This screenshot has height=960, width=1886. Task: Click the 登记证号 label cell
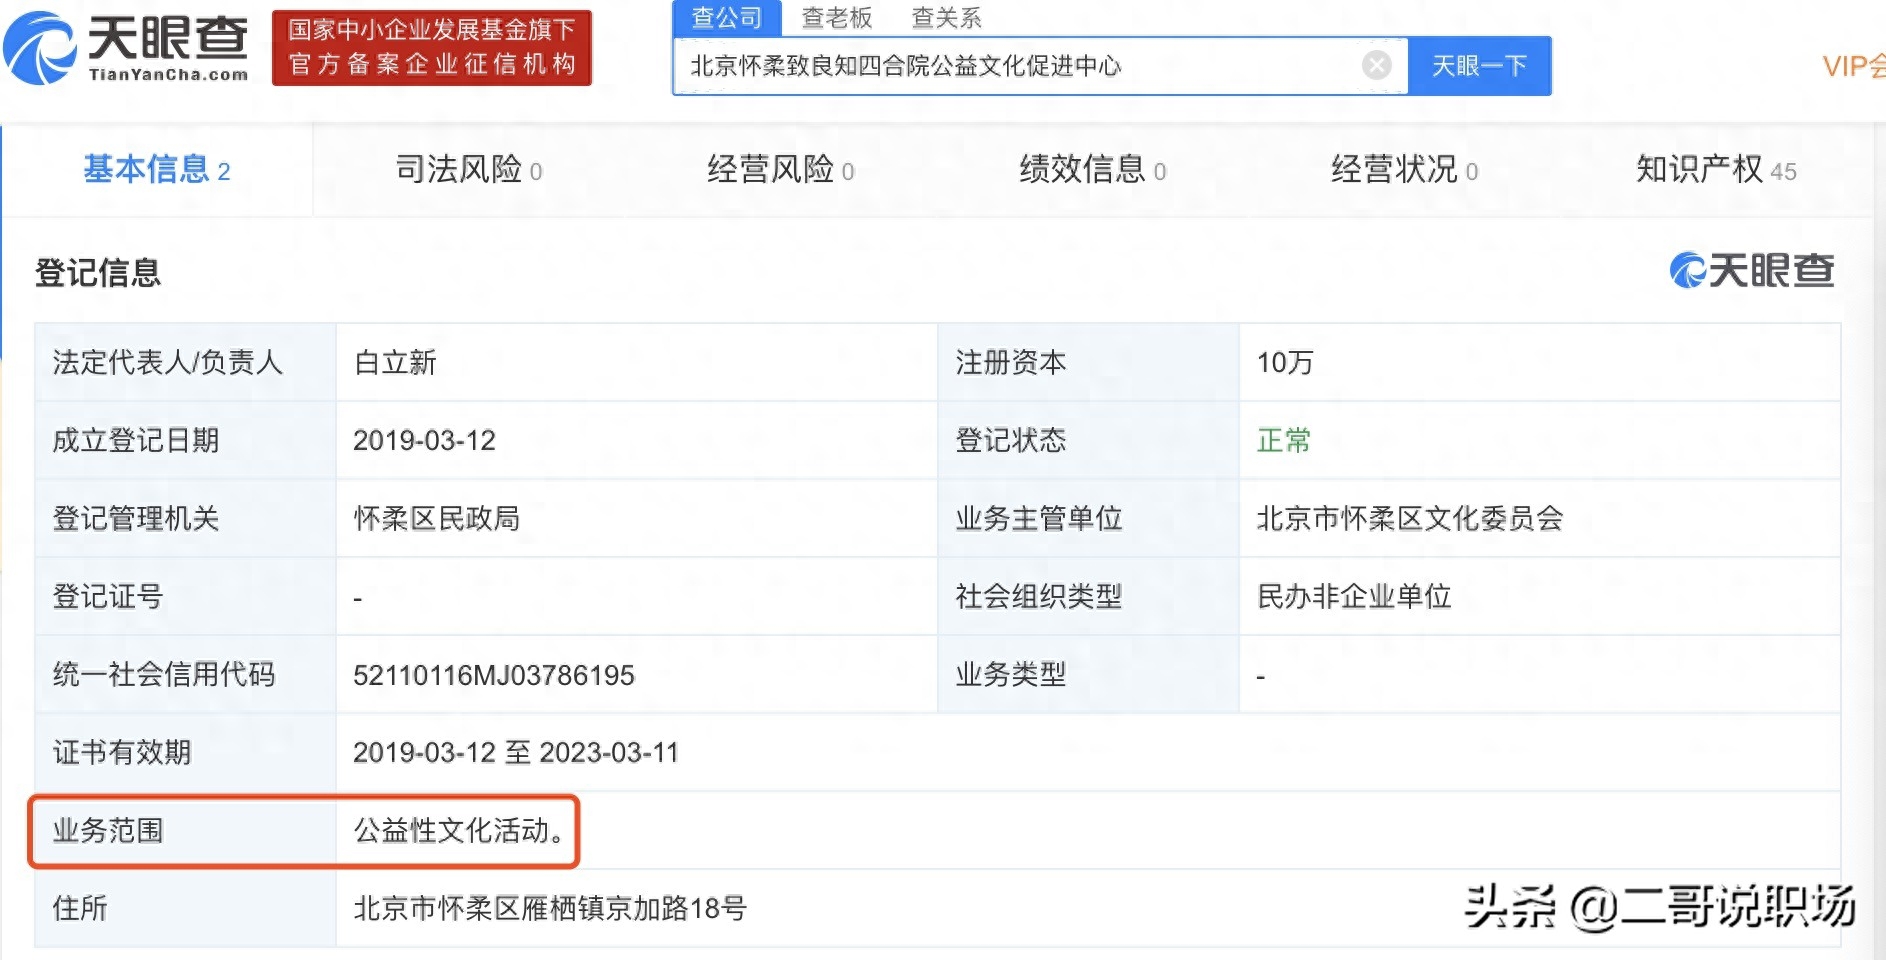(x=186, y=596)
